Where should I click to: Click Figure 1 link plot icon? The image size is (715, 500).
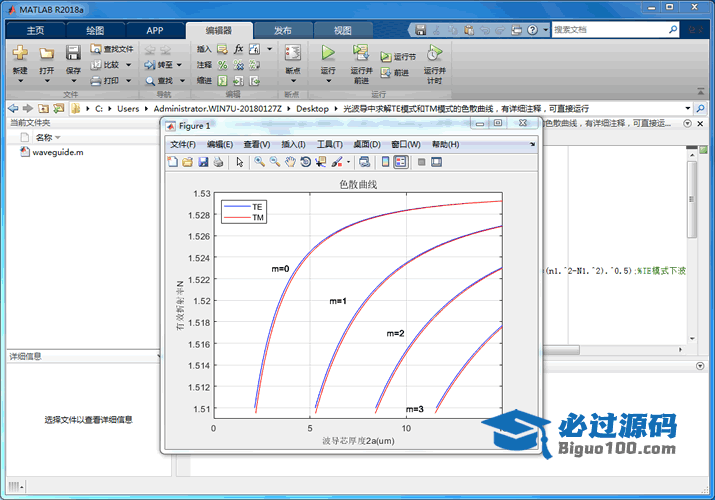(364, 162)
